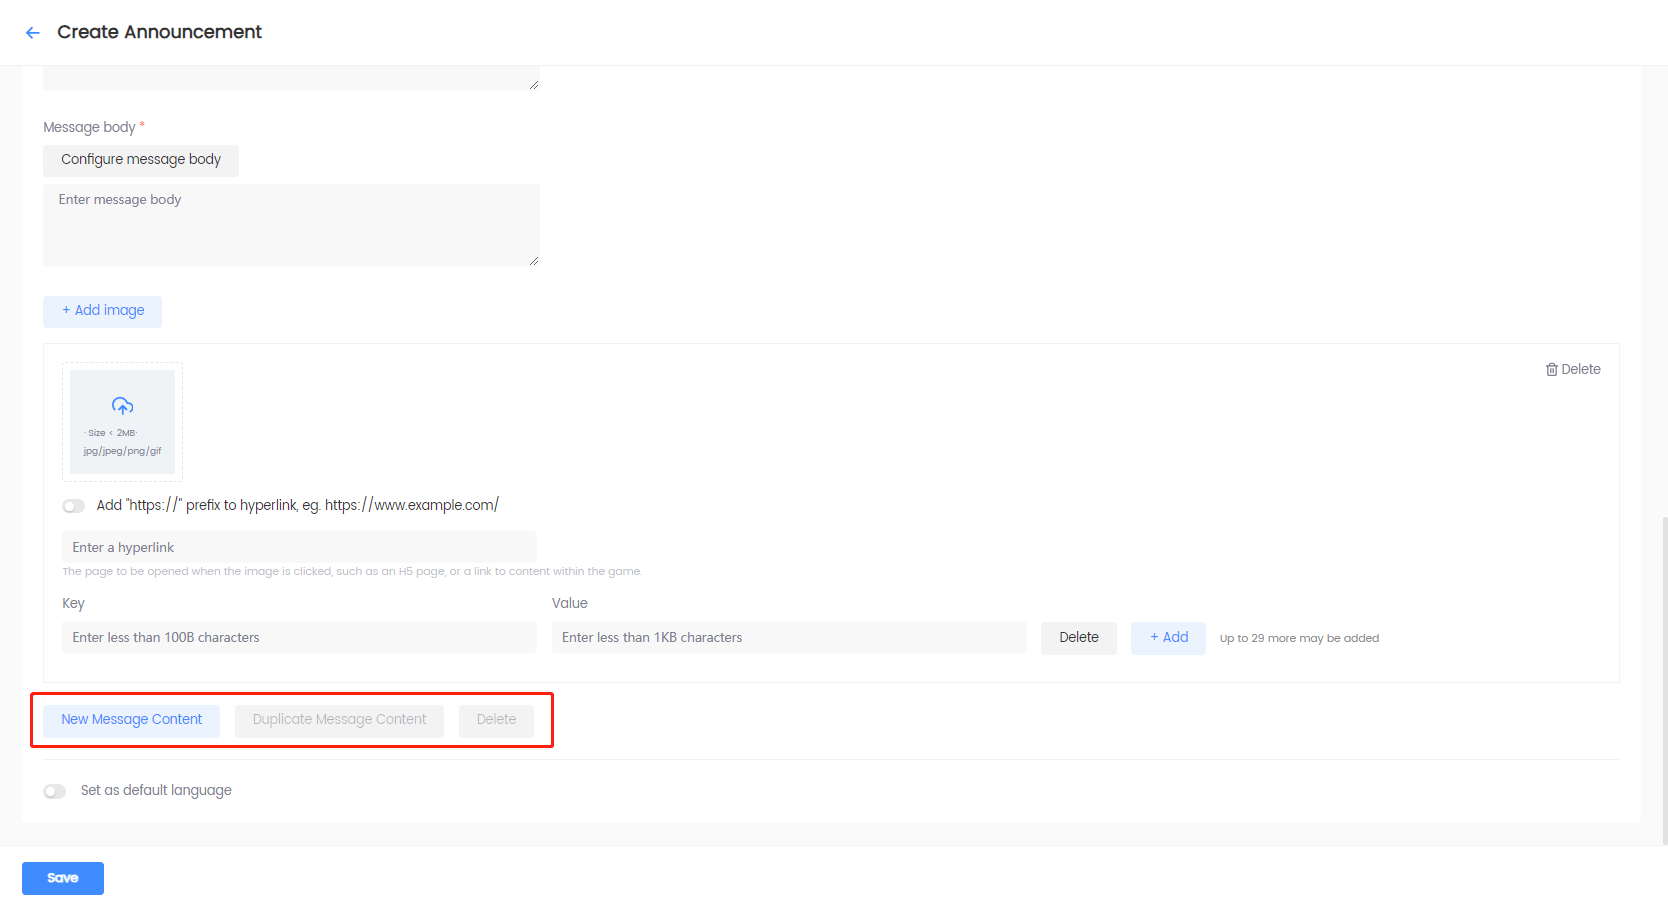Screen dimensions: 1668x911
Task: Toggle the https:// prefix switch
Action: (x=74, y=506)
